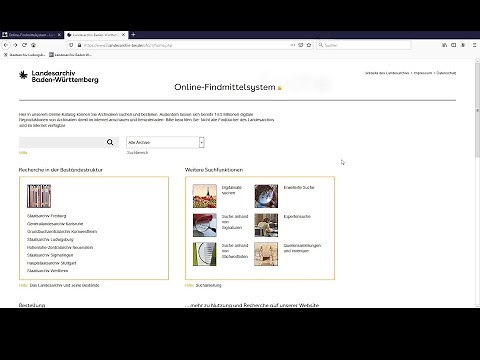
Task: Open the Staatsarchiv Ludwigsburg bookmark
Action: click(24, 55)
